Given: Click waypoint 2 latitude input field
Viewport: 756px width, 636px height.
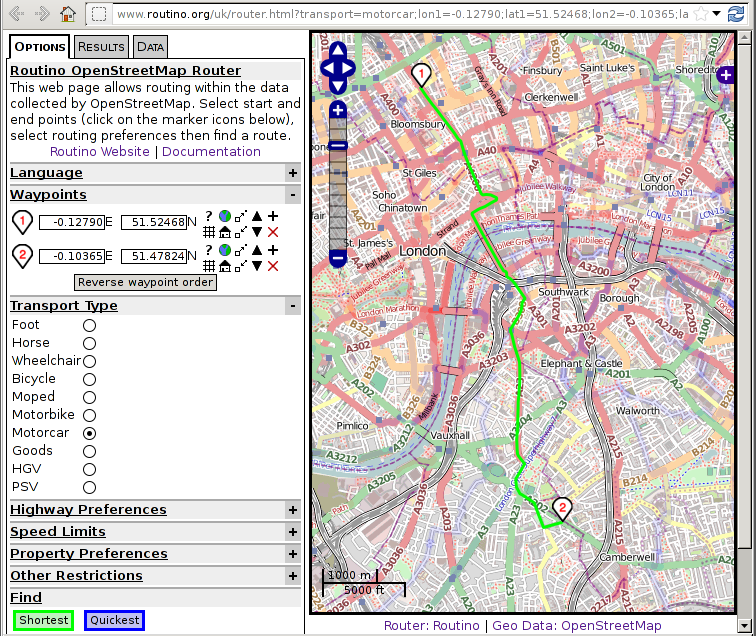Looking at the screenshot, I should coord(154,256).
